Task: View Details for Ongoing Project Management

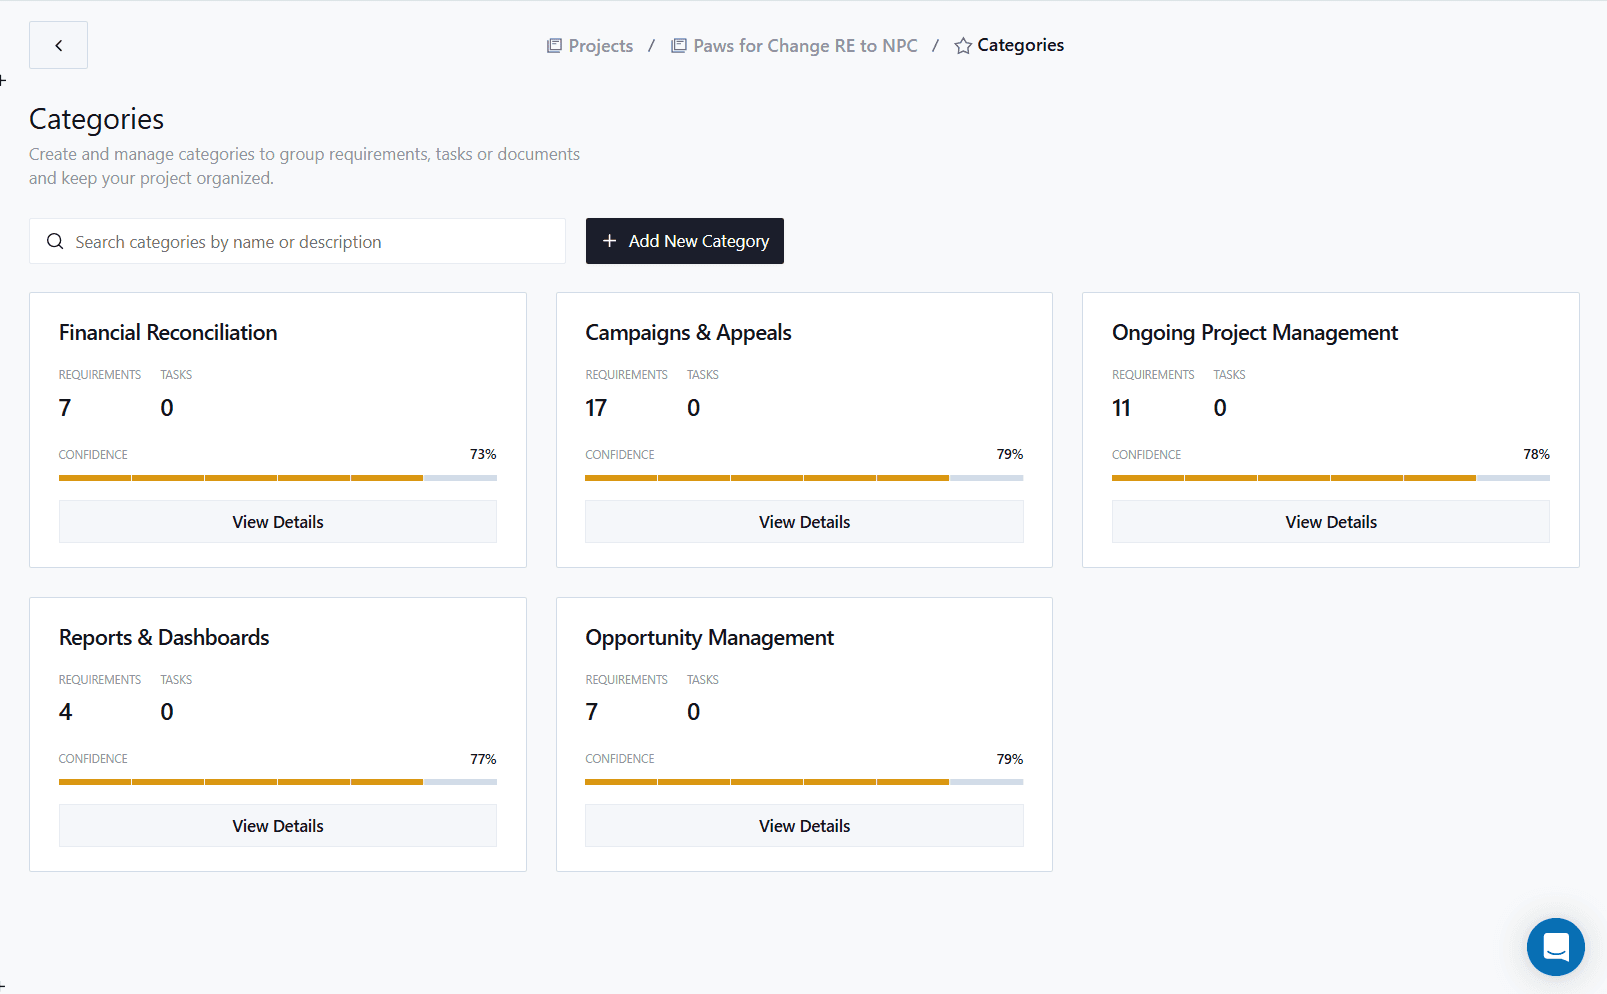Action: [x=1330, y=521]
